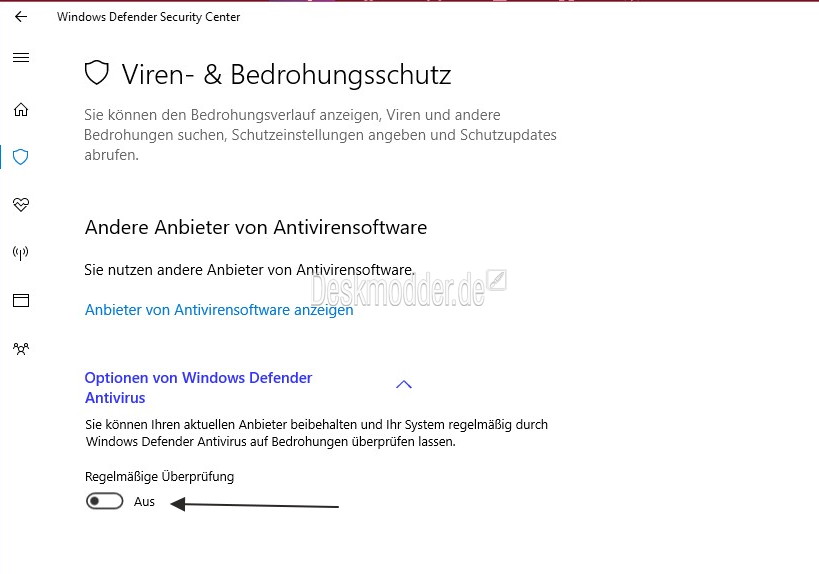Image resolution: width=819 pixels, height=574 pixels.
Task: Open the device health heart icon
Action: pyautogui.click(x=21, y=204)
